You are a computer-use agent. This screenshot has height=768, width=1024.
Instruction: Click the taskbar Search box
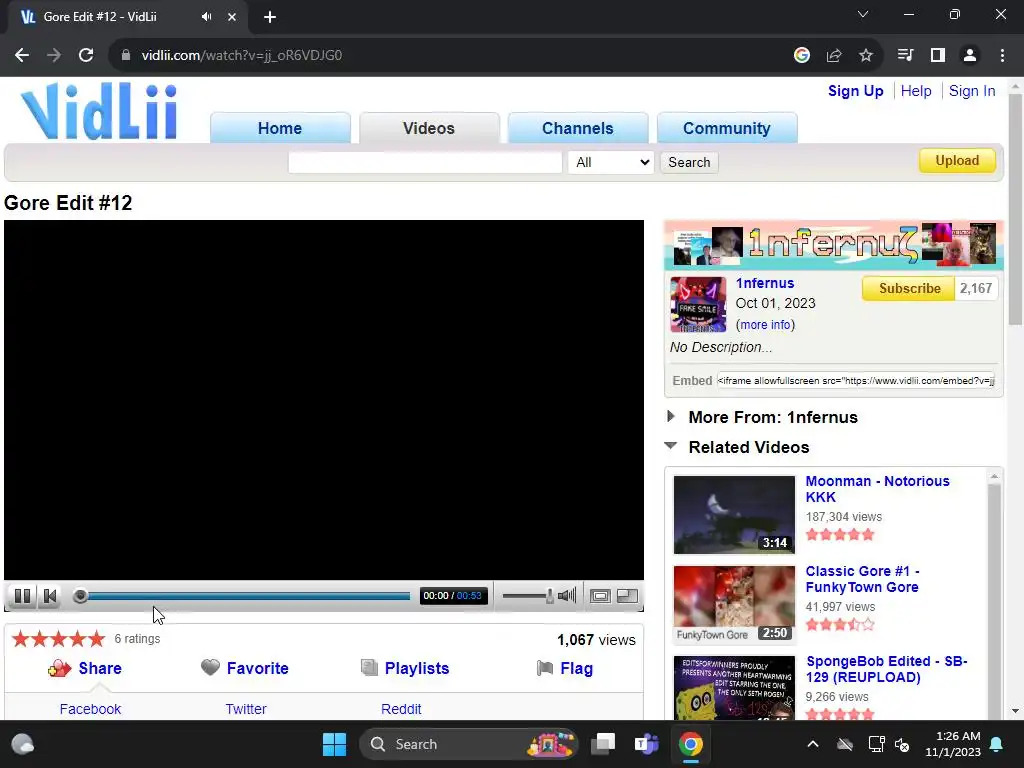[x=468, y=744]
